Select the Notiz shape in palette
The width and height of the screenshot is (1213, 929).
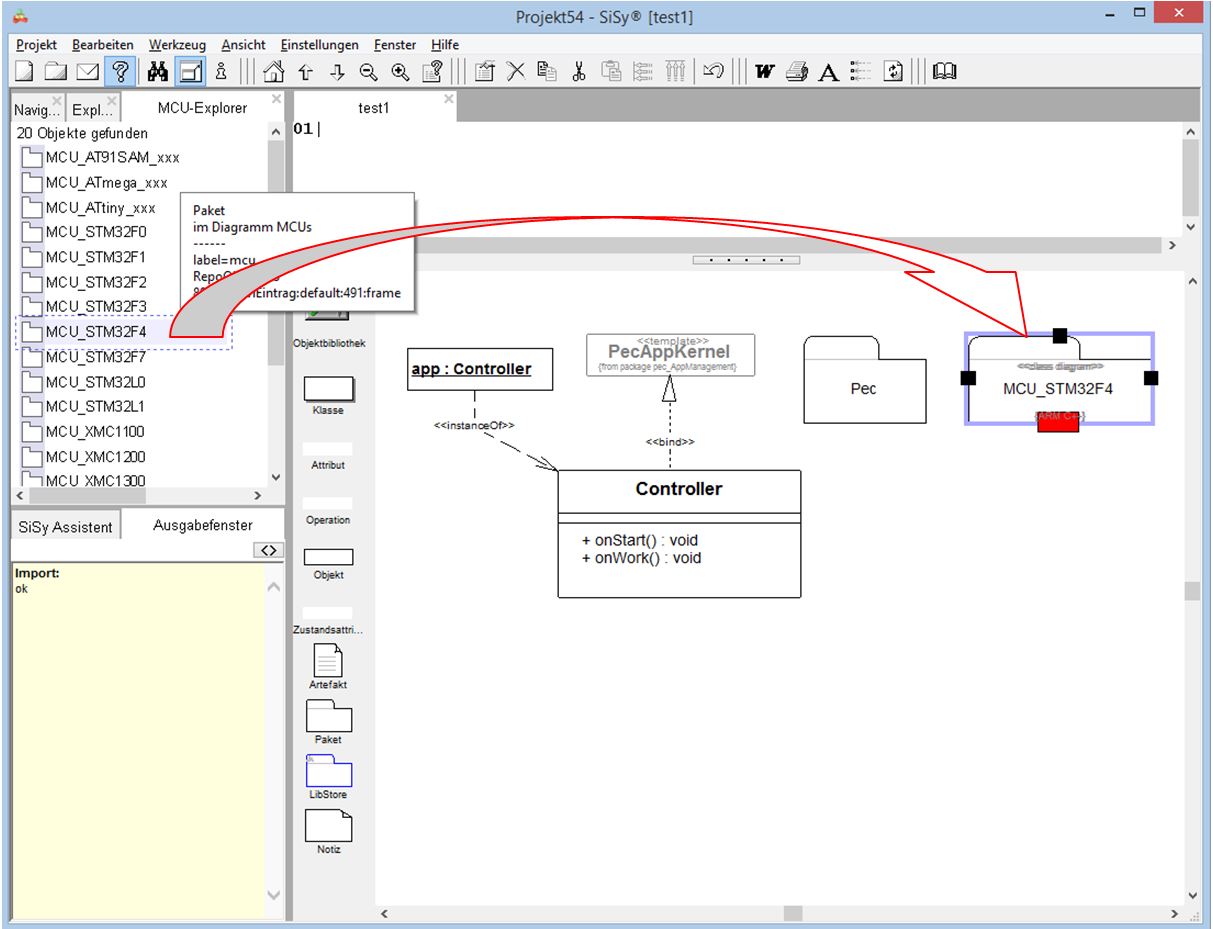[328, 826]
